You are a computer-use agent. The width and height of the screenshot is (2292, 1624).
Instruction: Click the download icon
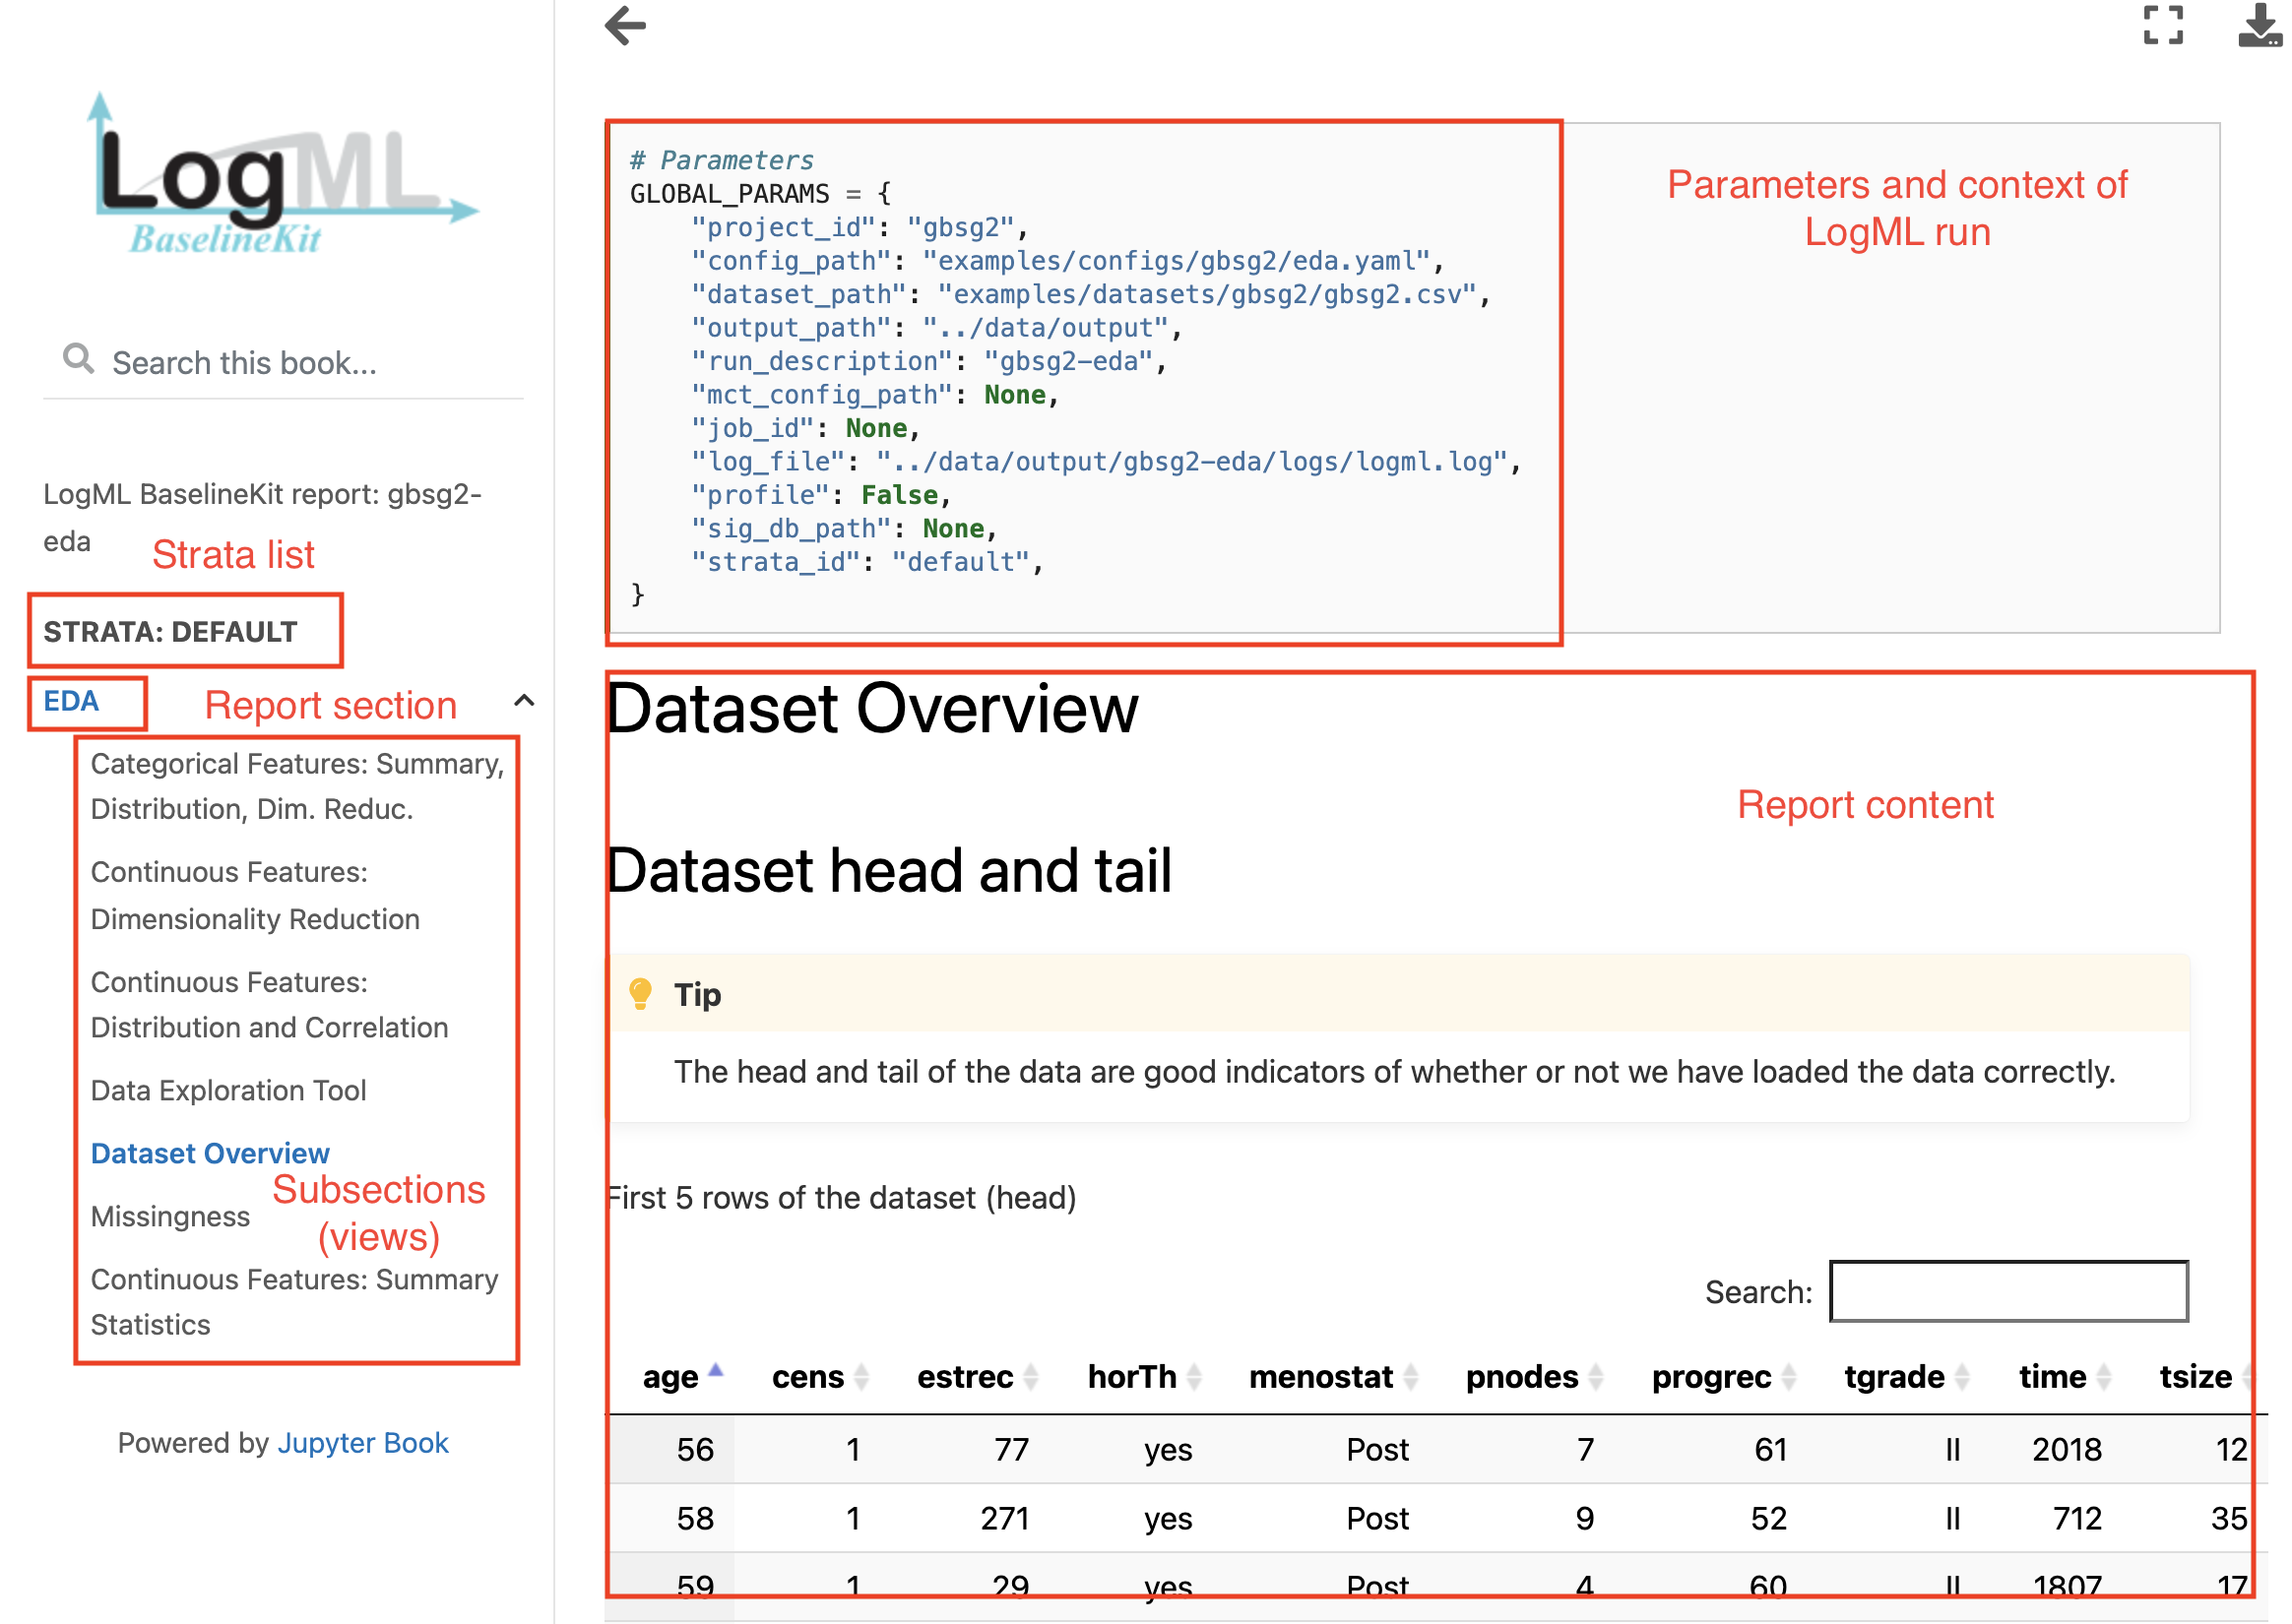tap(2260, 25)
